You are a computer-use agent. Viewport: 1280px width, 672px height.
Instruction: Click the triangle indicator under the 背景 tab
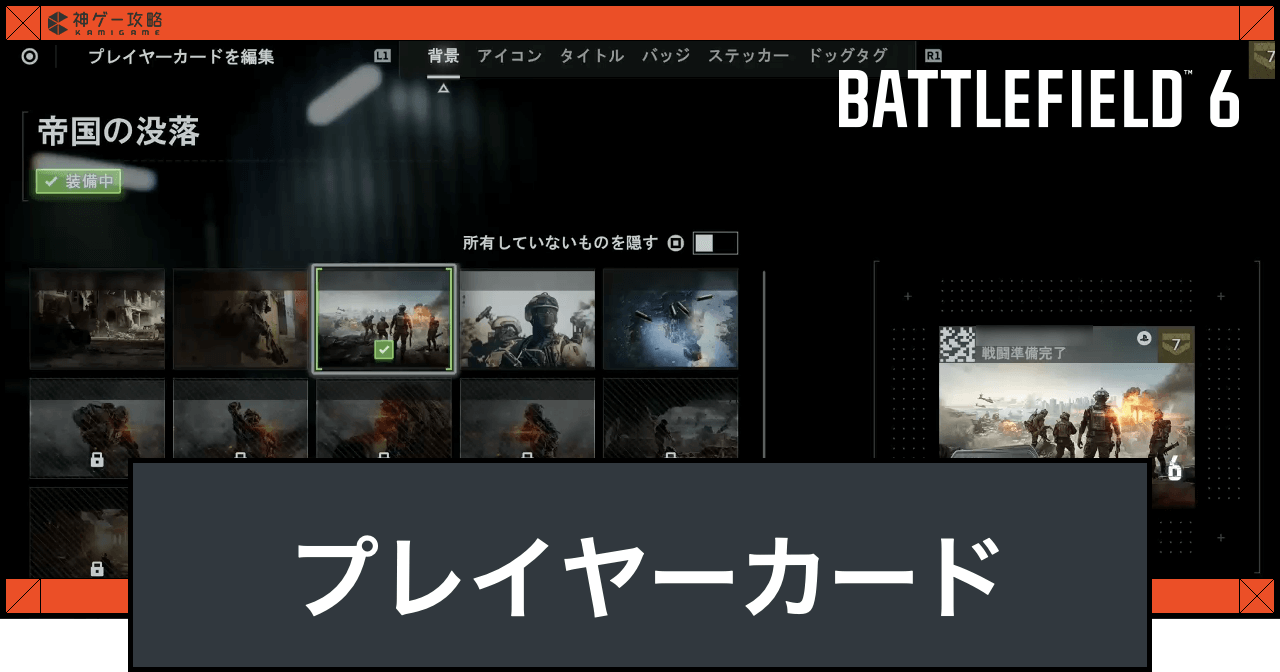pos(443,88)
